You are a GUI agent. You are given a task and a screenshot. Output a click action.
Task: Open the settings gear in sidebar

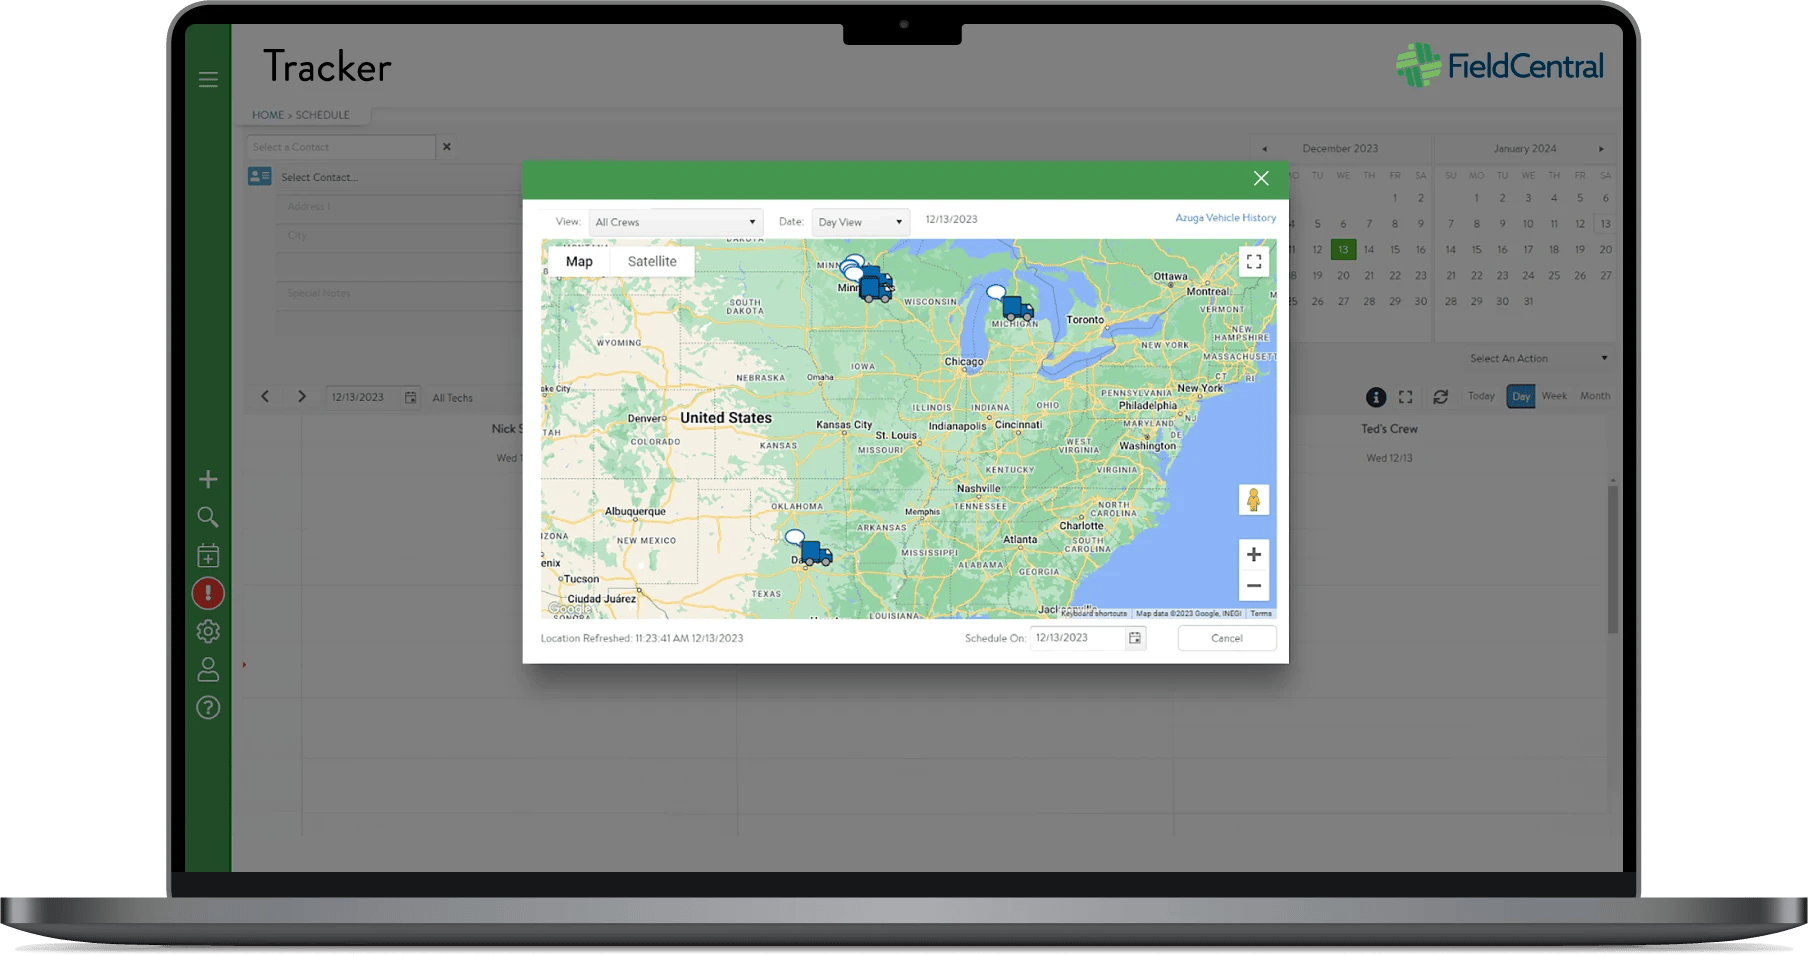coord(208,631)
